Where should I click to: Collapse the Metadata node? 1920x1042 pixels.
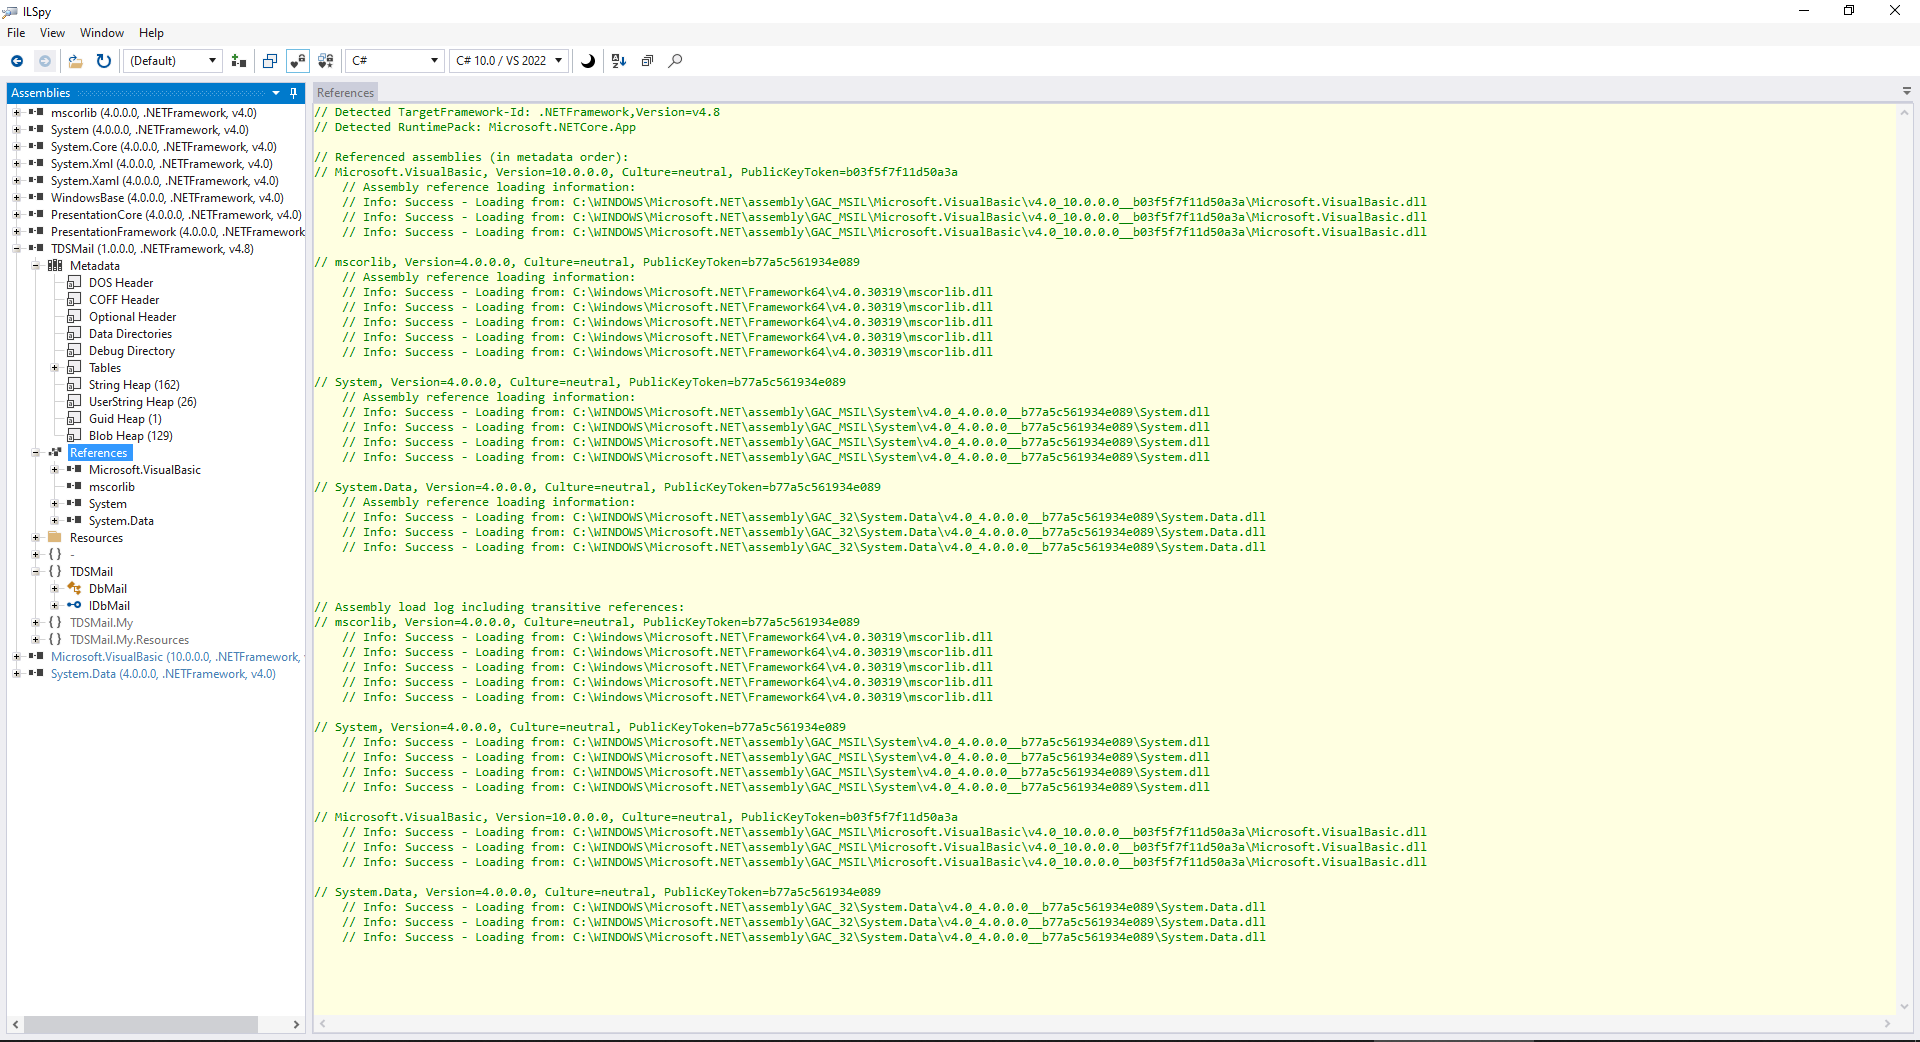36,266
